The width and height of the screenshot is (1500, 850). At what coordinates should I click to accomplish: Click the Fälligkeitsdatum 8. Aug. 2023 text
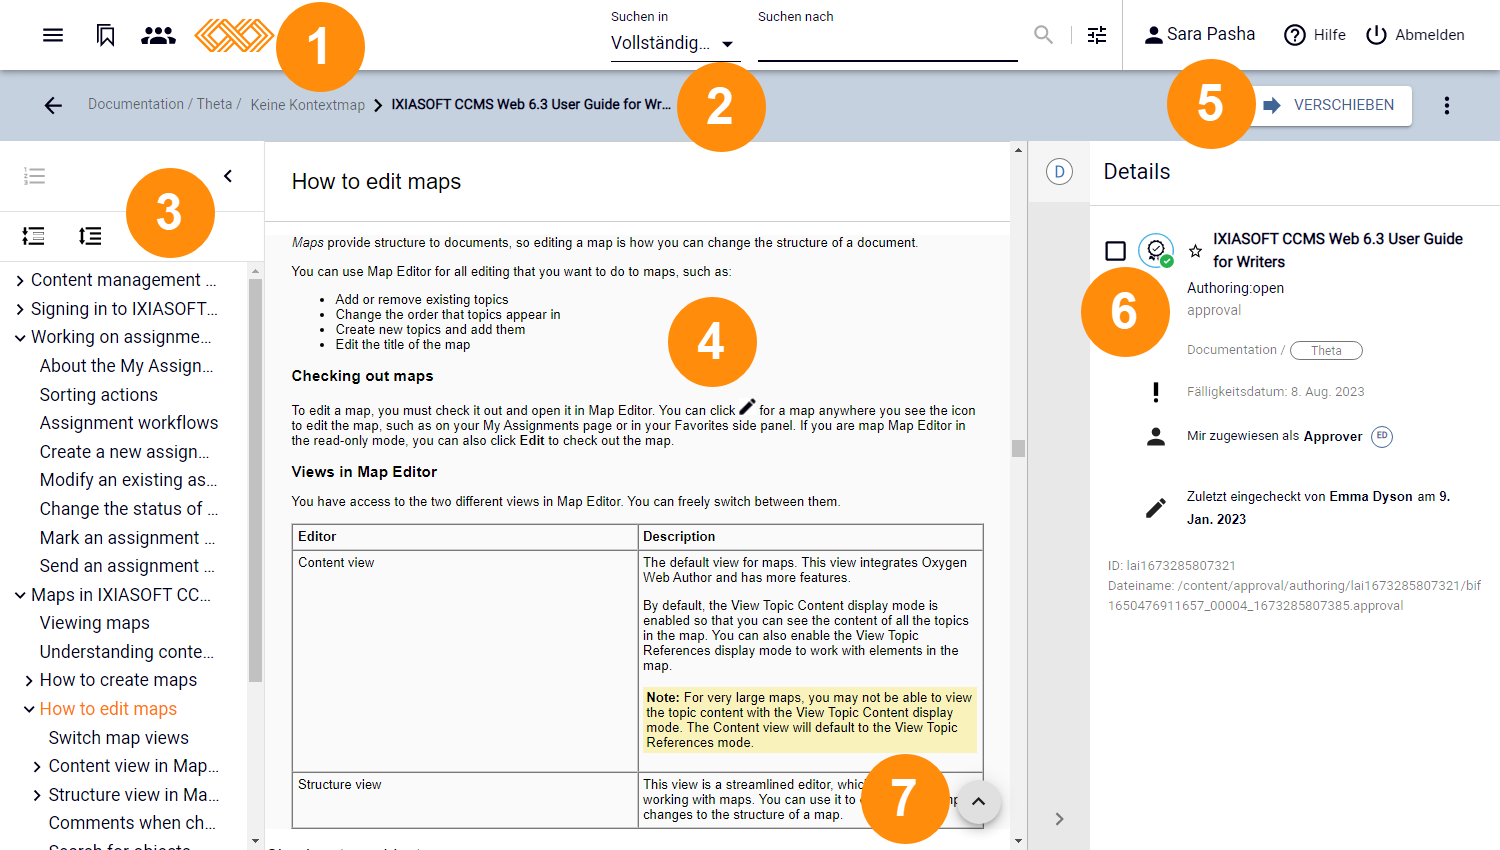coord(1275,392)
